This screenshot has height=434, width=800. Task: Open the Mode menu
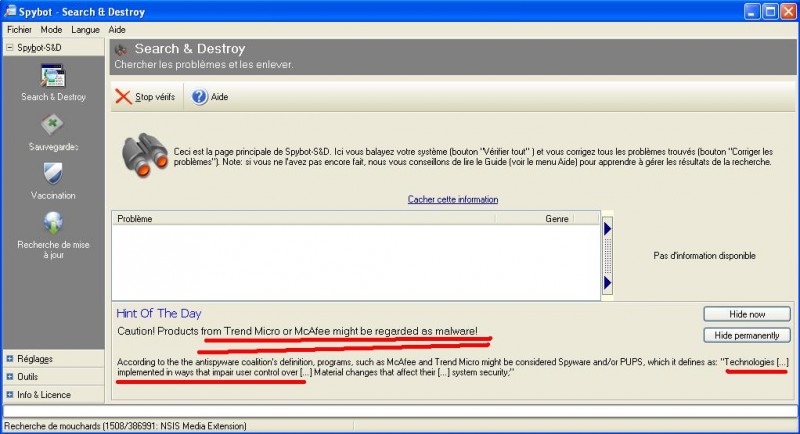click(51, 30)
